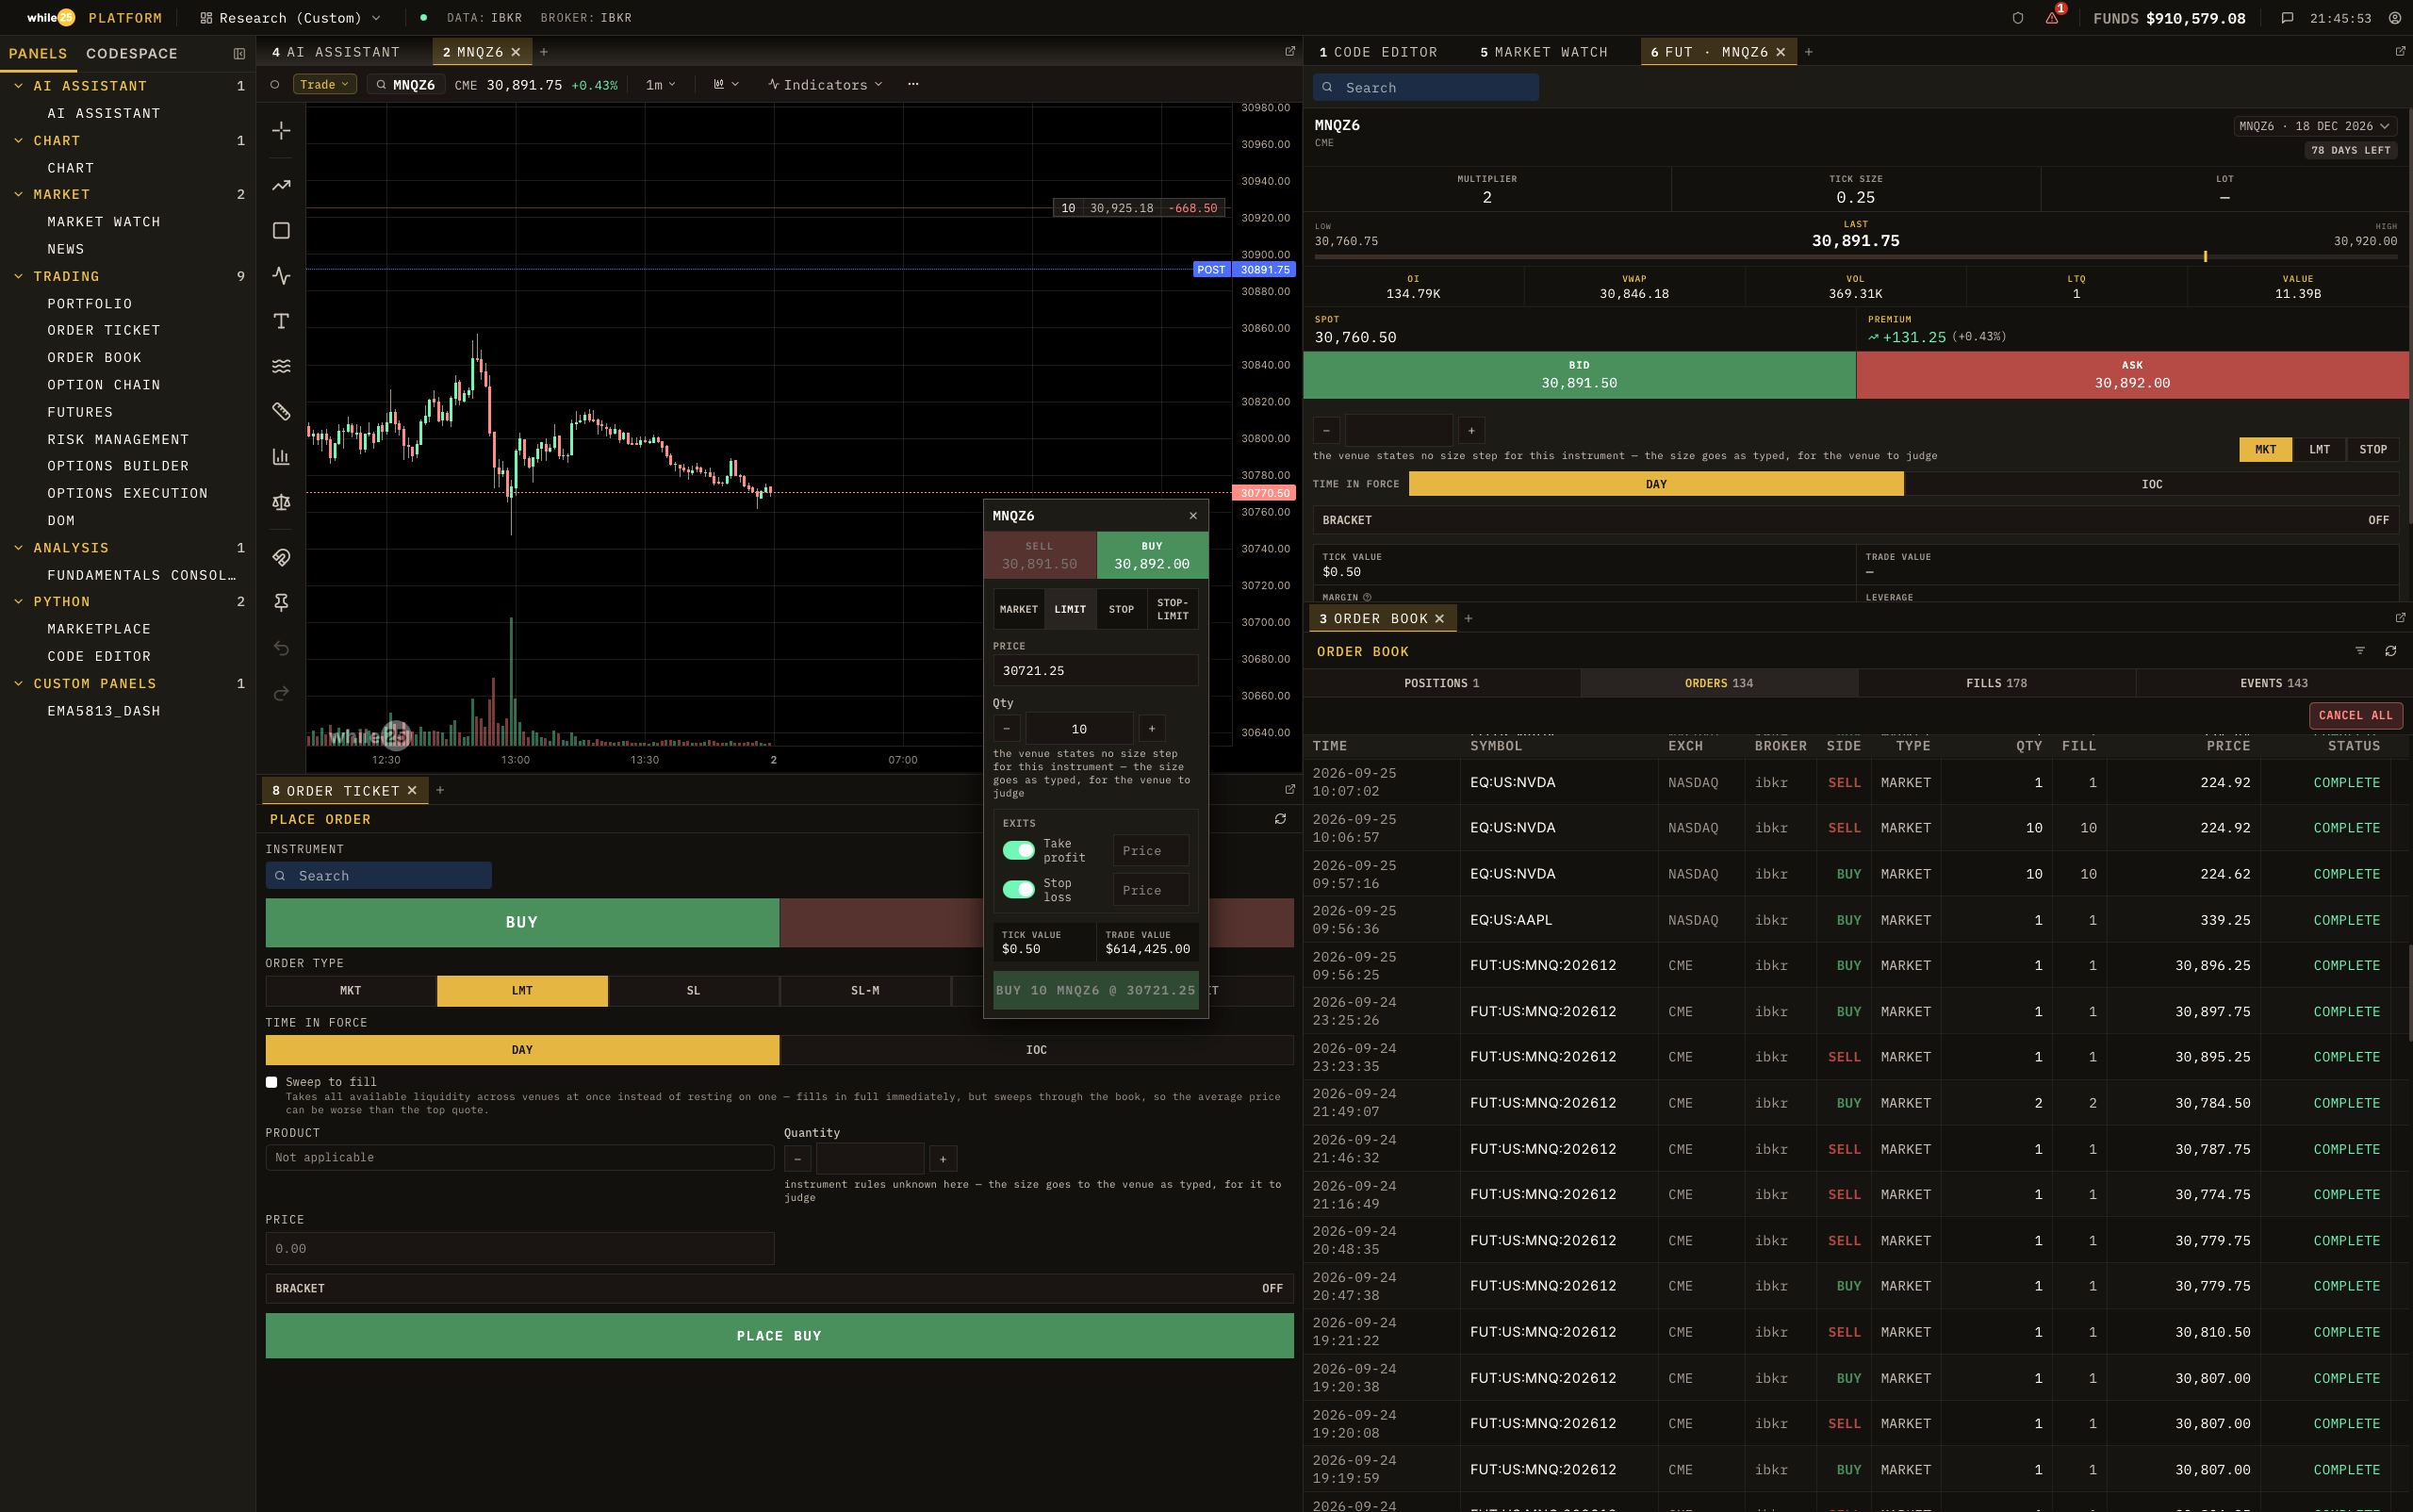Image resolution: width=2413 pixels, height=1512 pixels.
Task: Select the magnet snap tool
Action: click(x=281, y=557)
